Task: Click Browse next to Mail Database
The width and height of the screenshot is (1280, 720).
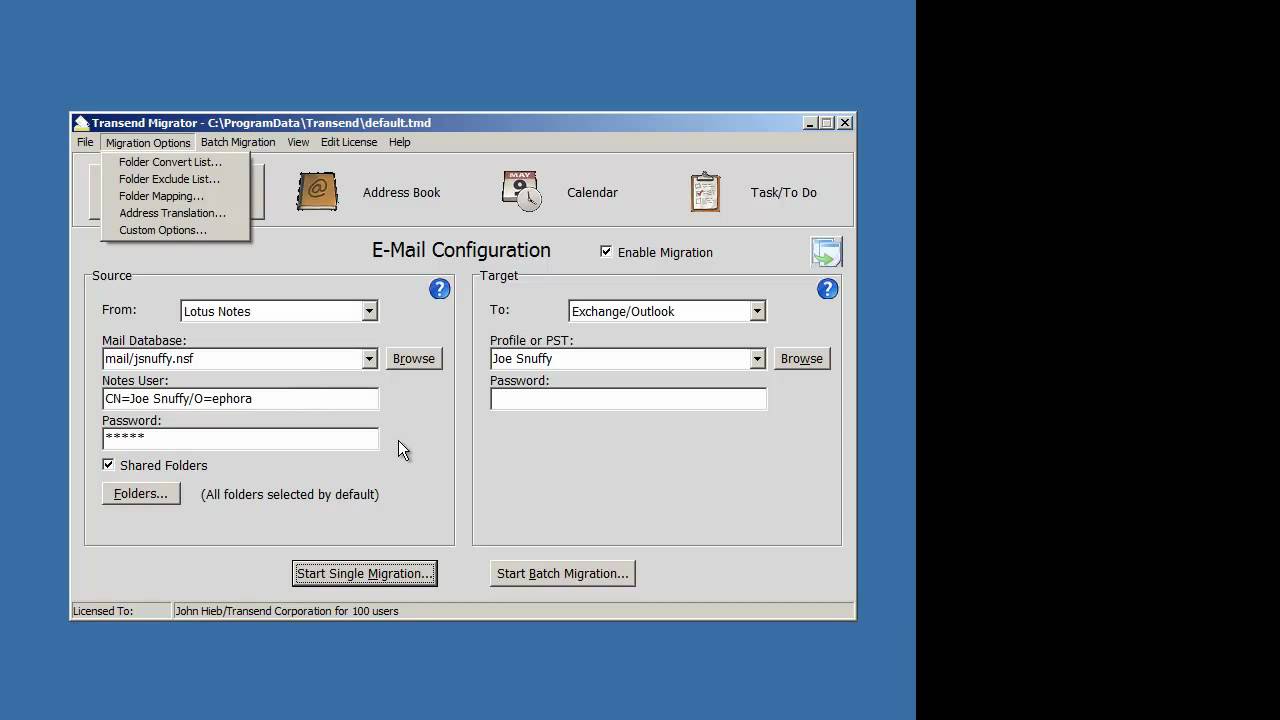Action: coord(414,358)
